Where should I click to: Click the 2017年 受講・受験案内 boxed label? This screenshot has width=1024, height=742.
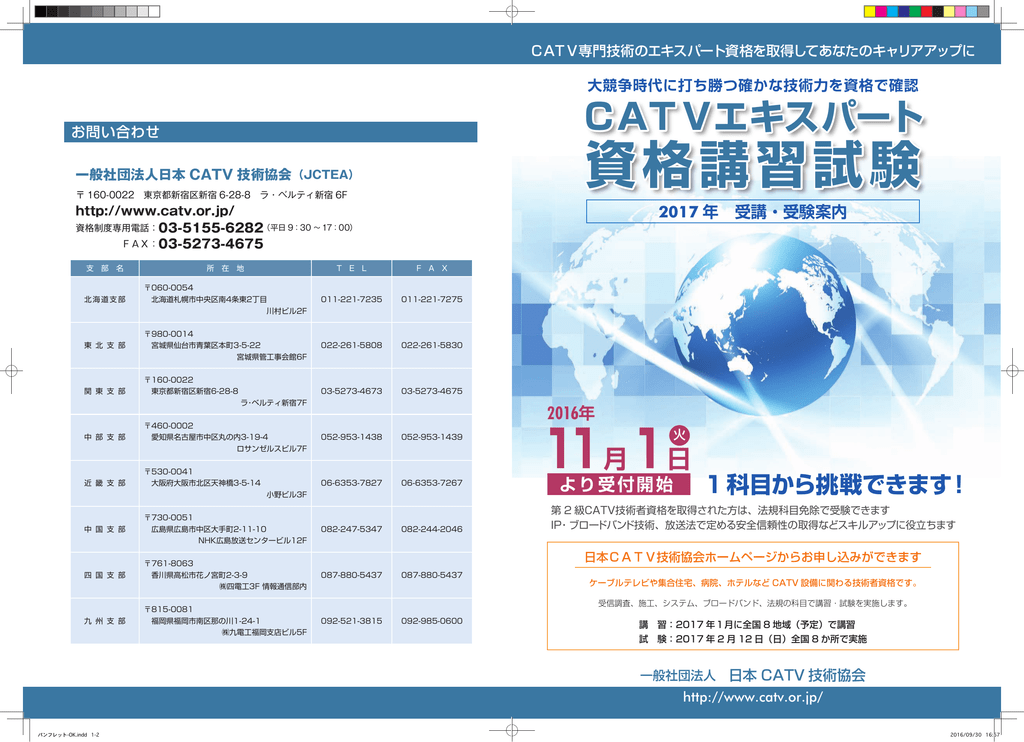753,212
